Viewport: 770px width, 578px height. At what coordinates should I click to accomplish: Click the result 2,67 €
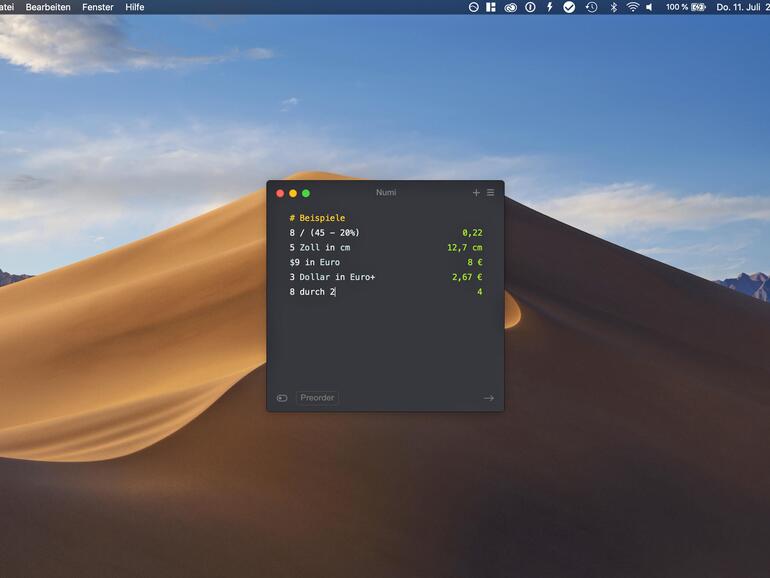466,277
